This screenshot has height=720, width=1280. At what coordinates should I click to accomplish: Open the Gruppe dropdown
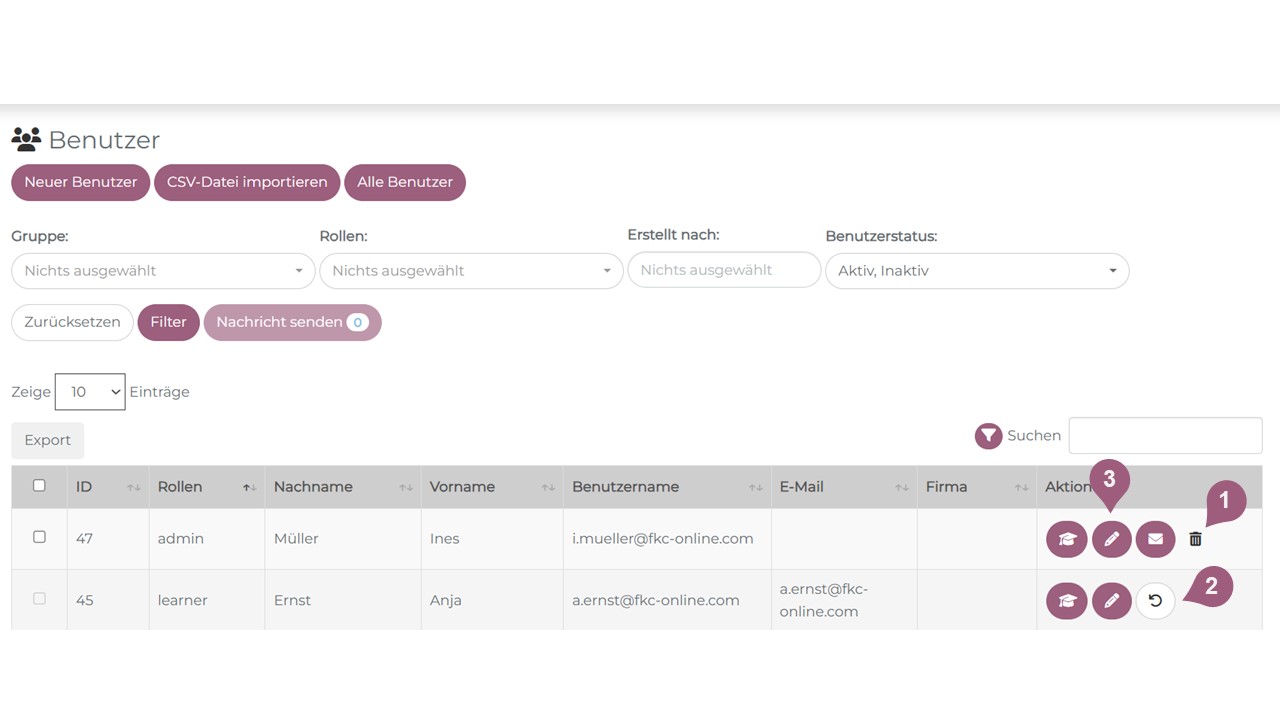[163, 271]
